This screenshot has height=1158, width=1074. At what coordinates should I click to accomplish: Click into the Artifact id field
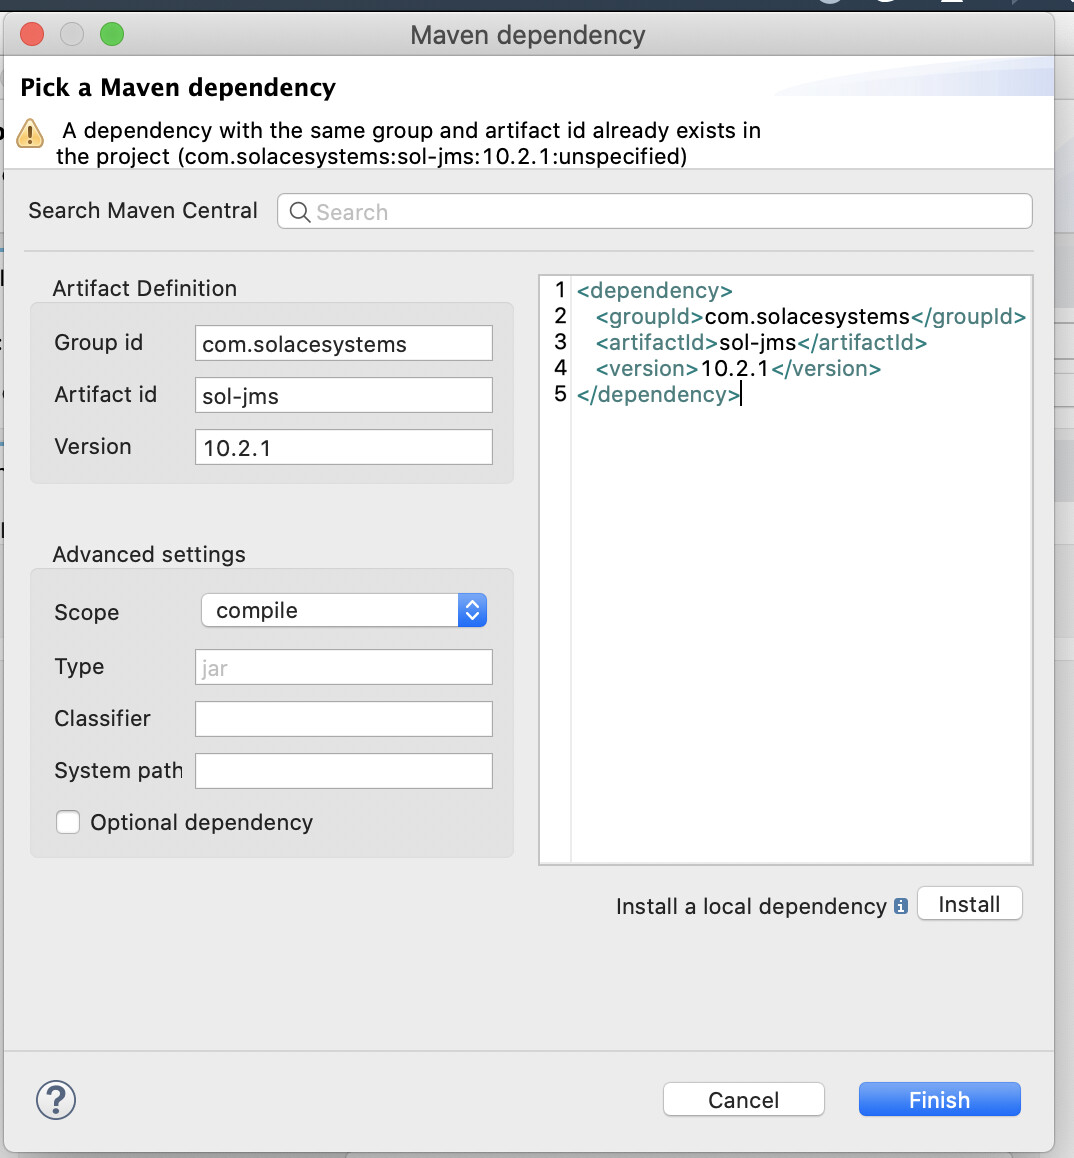click(x=343, y=395)
